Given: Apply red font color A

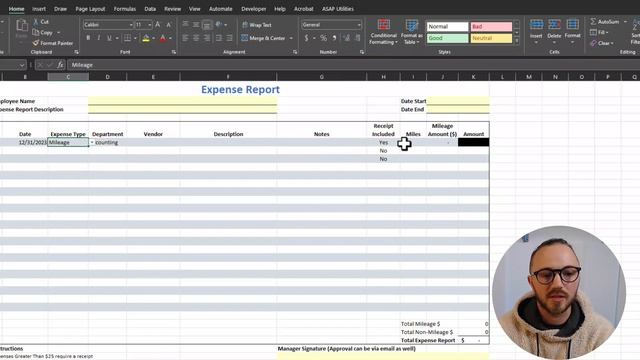Looking at the screenshot, I should coord(163,38).
